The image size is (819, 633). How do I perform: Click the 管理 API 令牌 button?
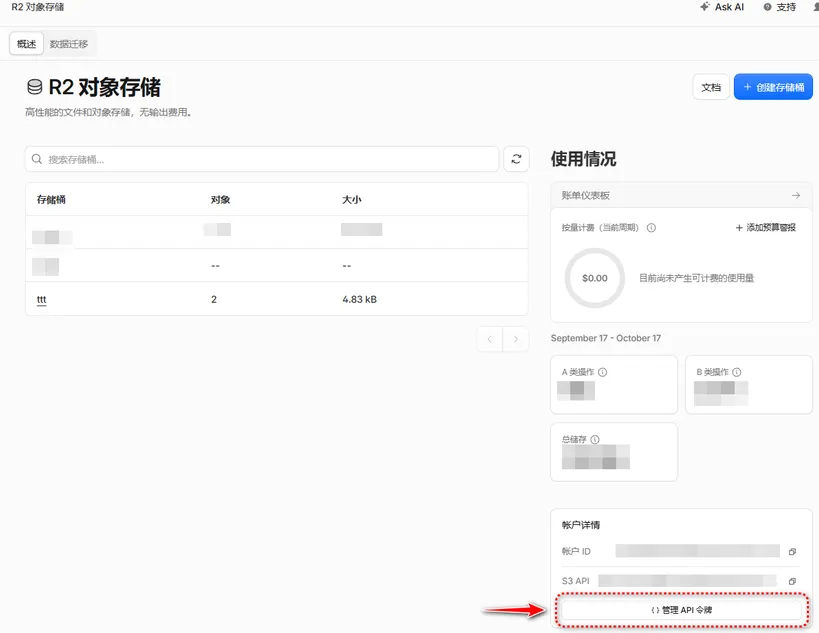(681, 610)
